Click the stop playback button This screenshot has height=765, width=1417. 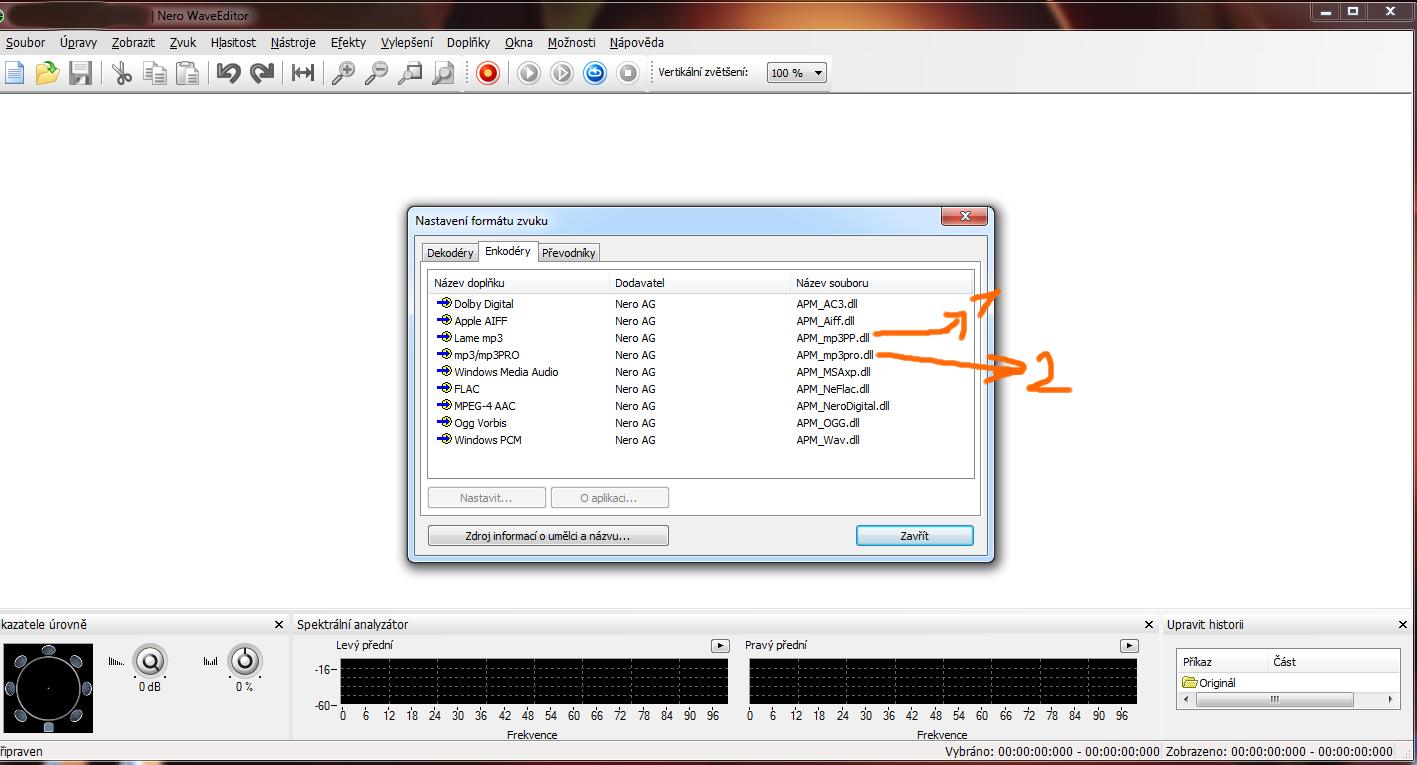[628, 73]
